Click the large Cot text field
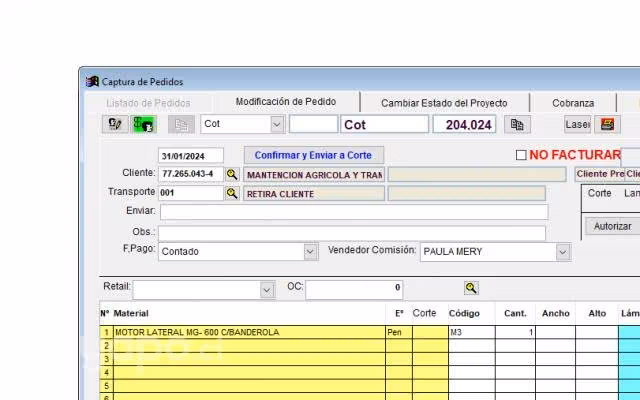This screenshot has height=400, width=640. pyautogui.click(x=384, y=124)
